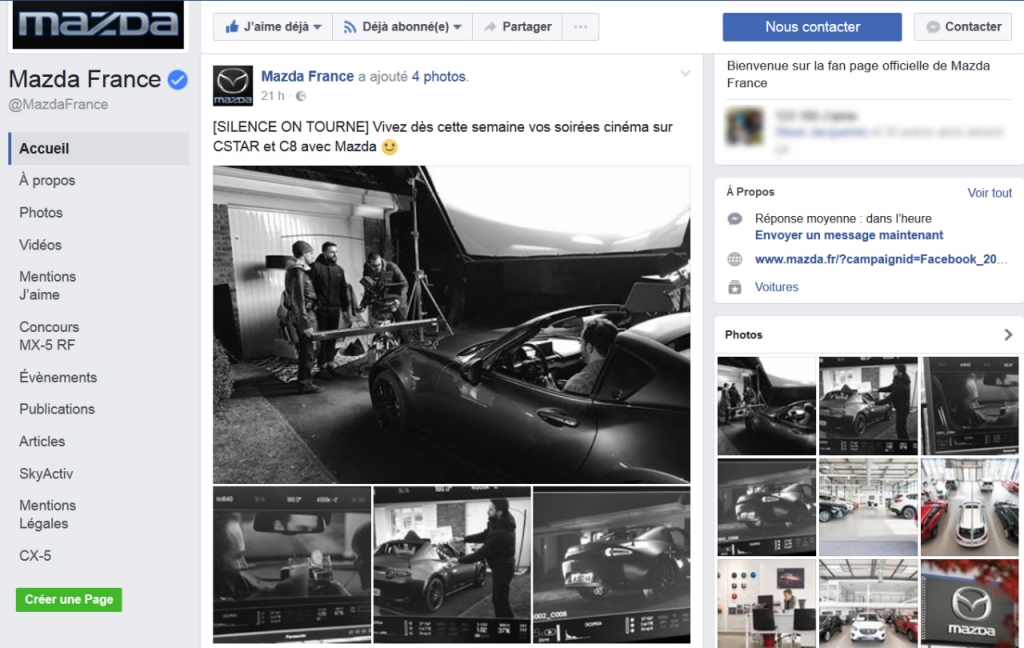Expand the Photos panel chevron arrow
This screenshot has height=648, width=1024.
tap(1008, 334)
